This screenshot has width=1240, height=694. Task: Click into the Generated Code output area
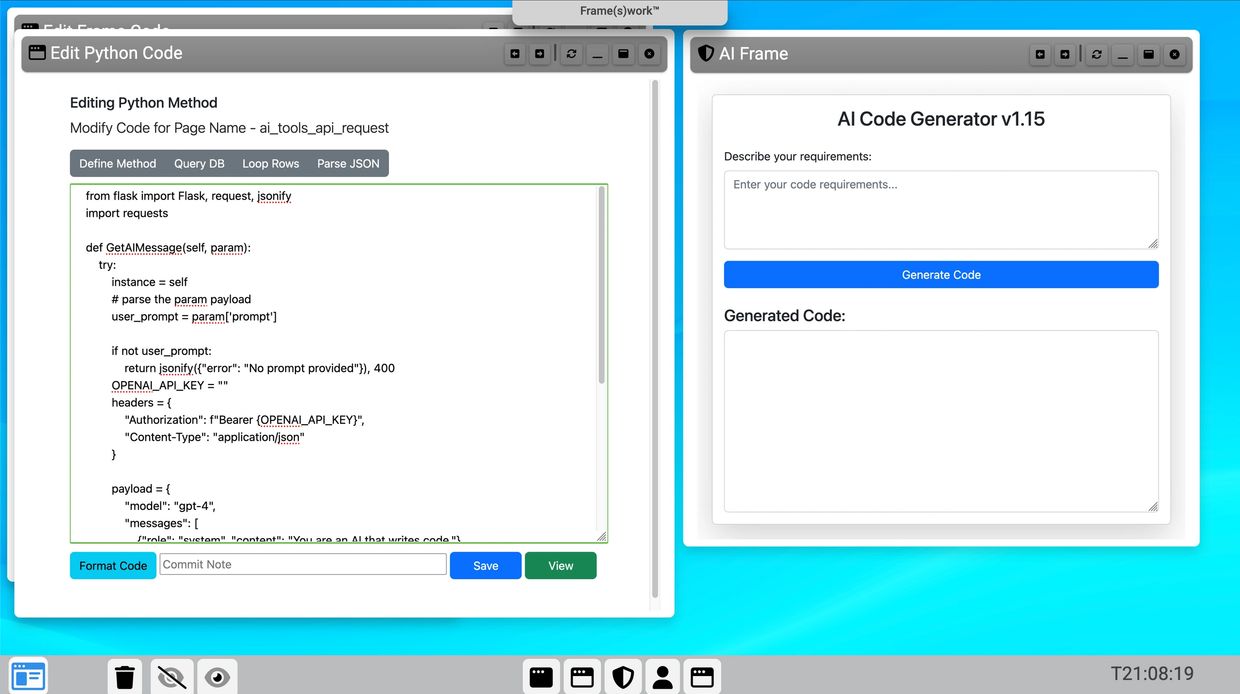pyautogui.click(x=941, y=421)
